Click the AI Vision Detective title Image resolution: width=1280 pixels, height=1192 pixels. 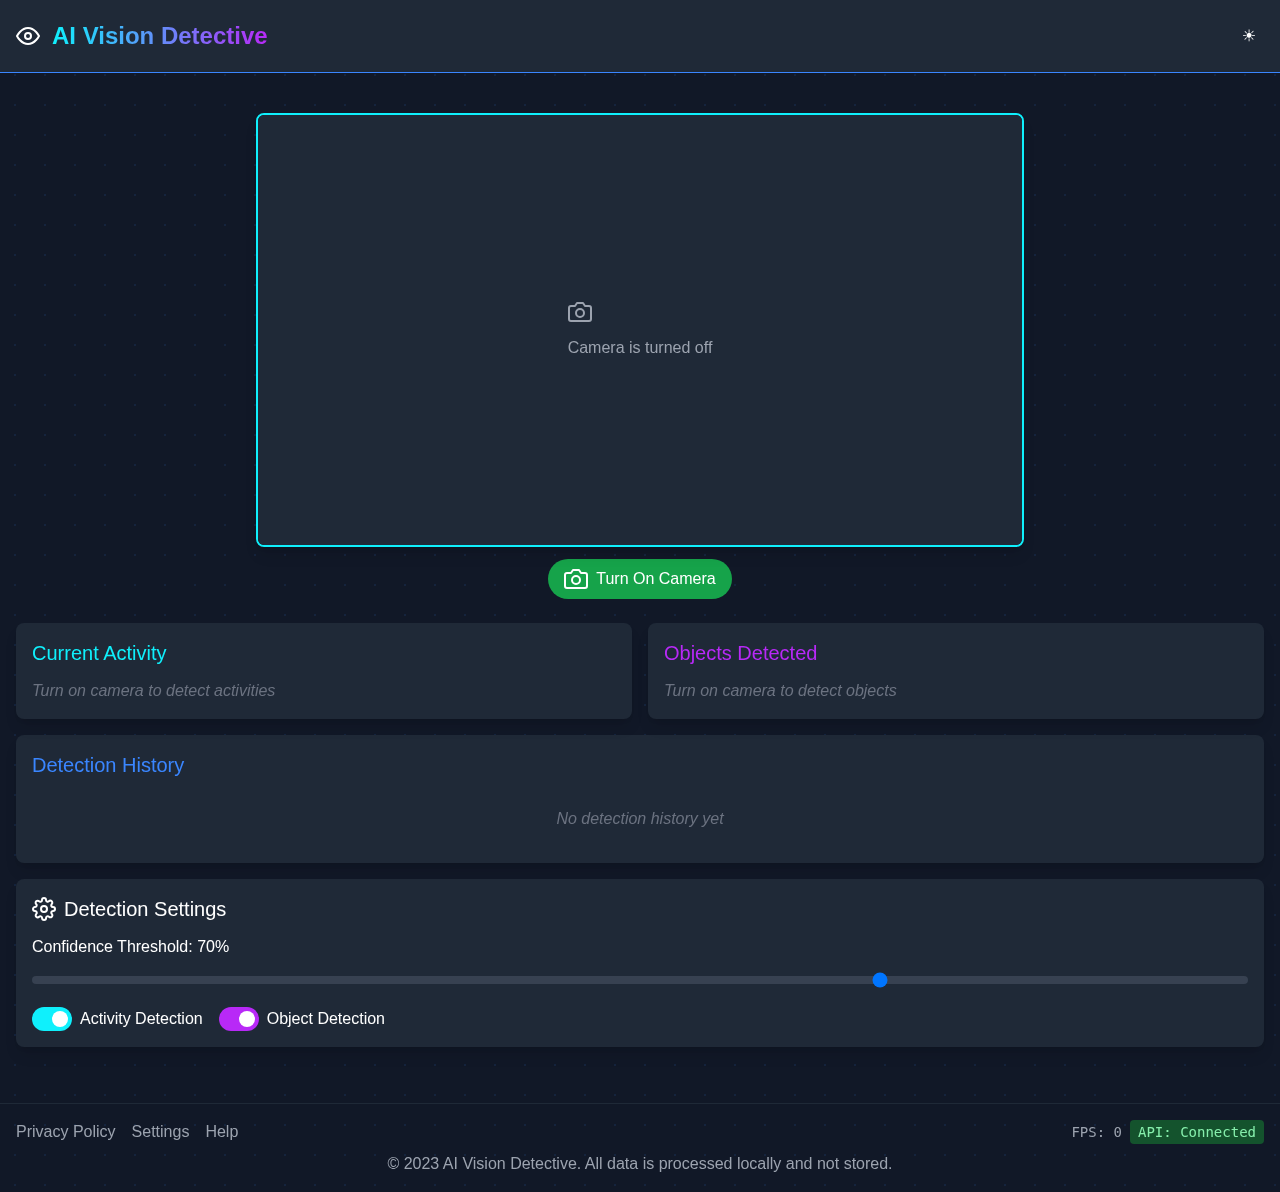click(x=160, y=36)
